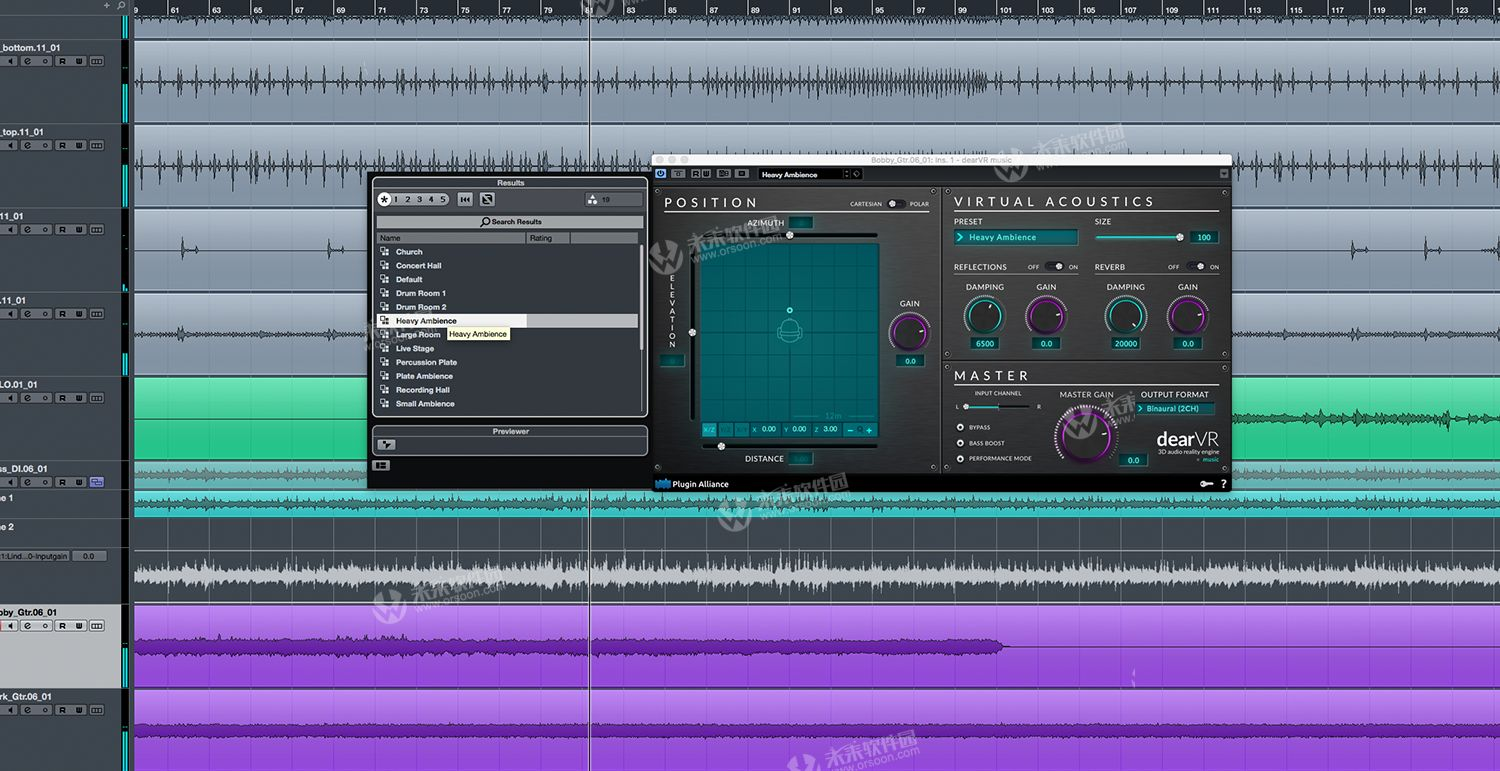Enable BASS BOOST option
Screen dimensions: 1500x771
coord(961,443)
